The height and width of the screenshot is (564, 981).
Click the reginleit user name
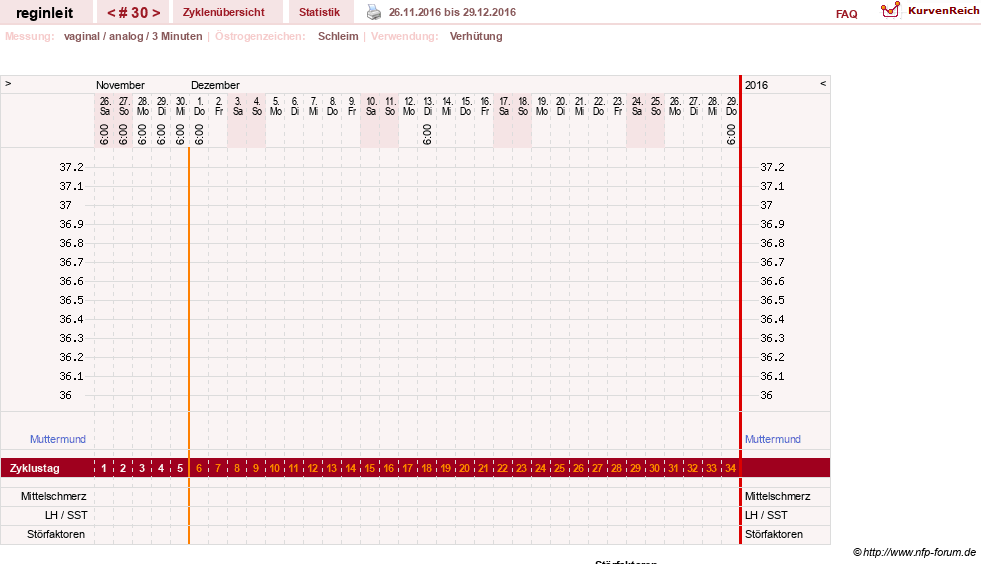44,13
